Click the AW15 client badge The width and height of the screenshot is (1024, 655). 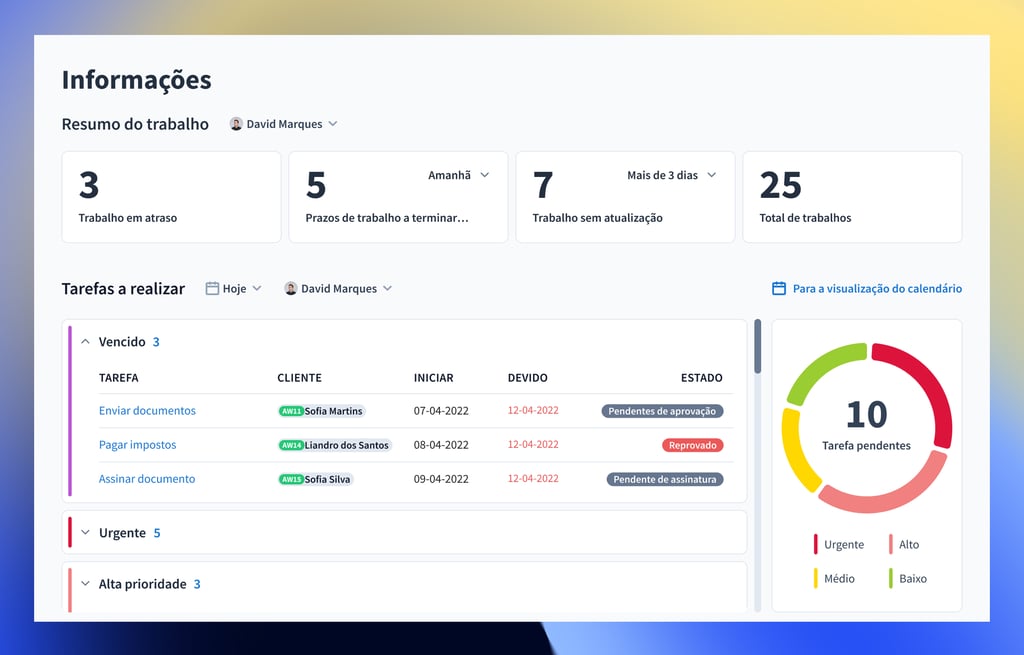point(291,479)
